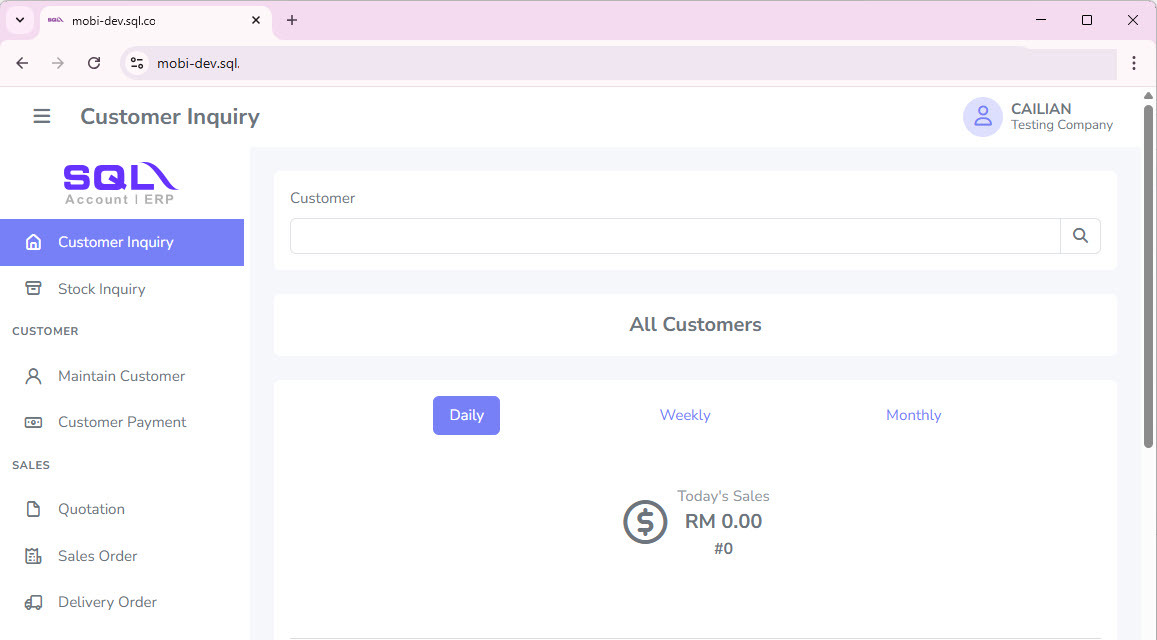Viewport: 1157px width, 640px height.
Task: Open Quotation in the sidebar
Action: (x=122, y=509)
